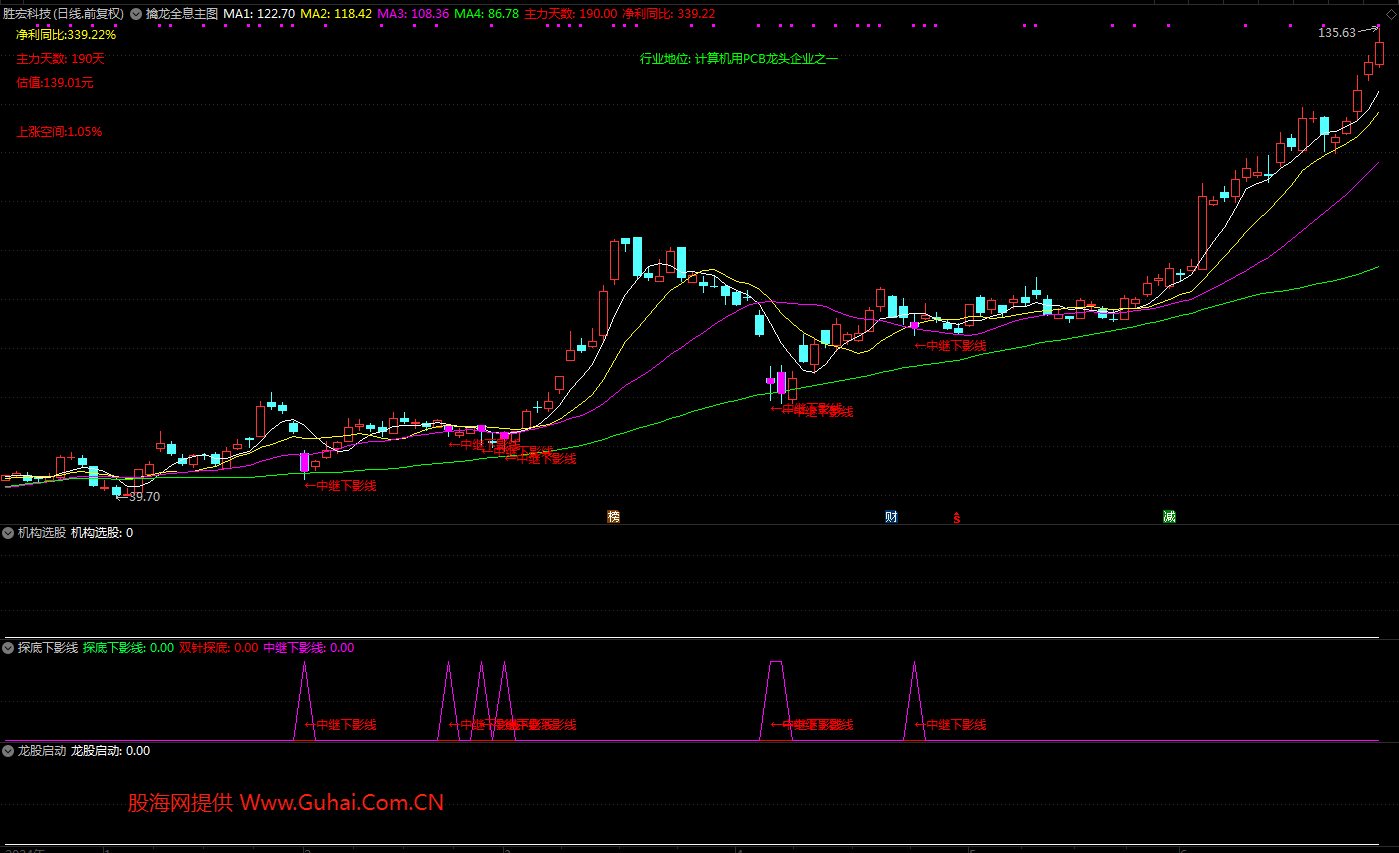Click the 机构选股: 0 value label
The width and height of the screenshot is (1399, 853).
102,533
